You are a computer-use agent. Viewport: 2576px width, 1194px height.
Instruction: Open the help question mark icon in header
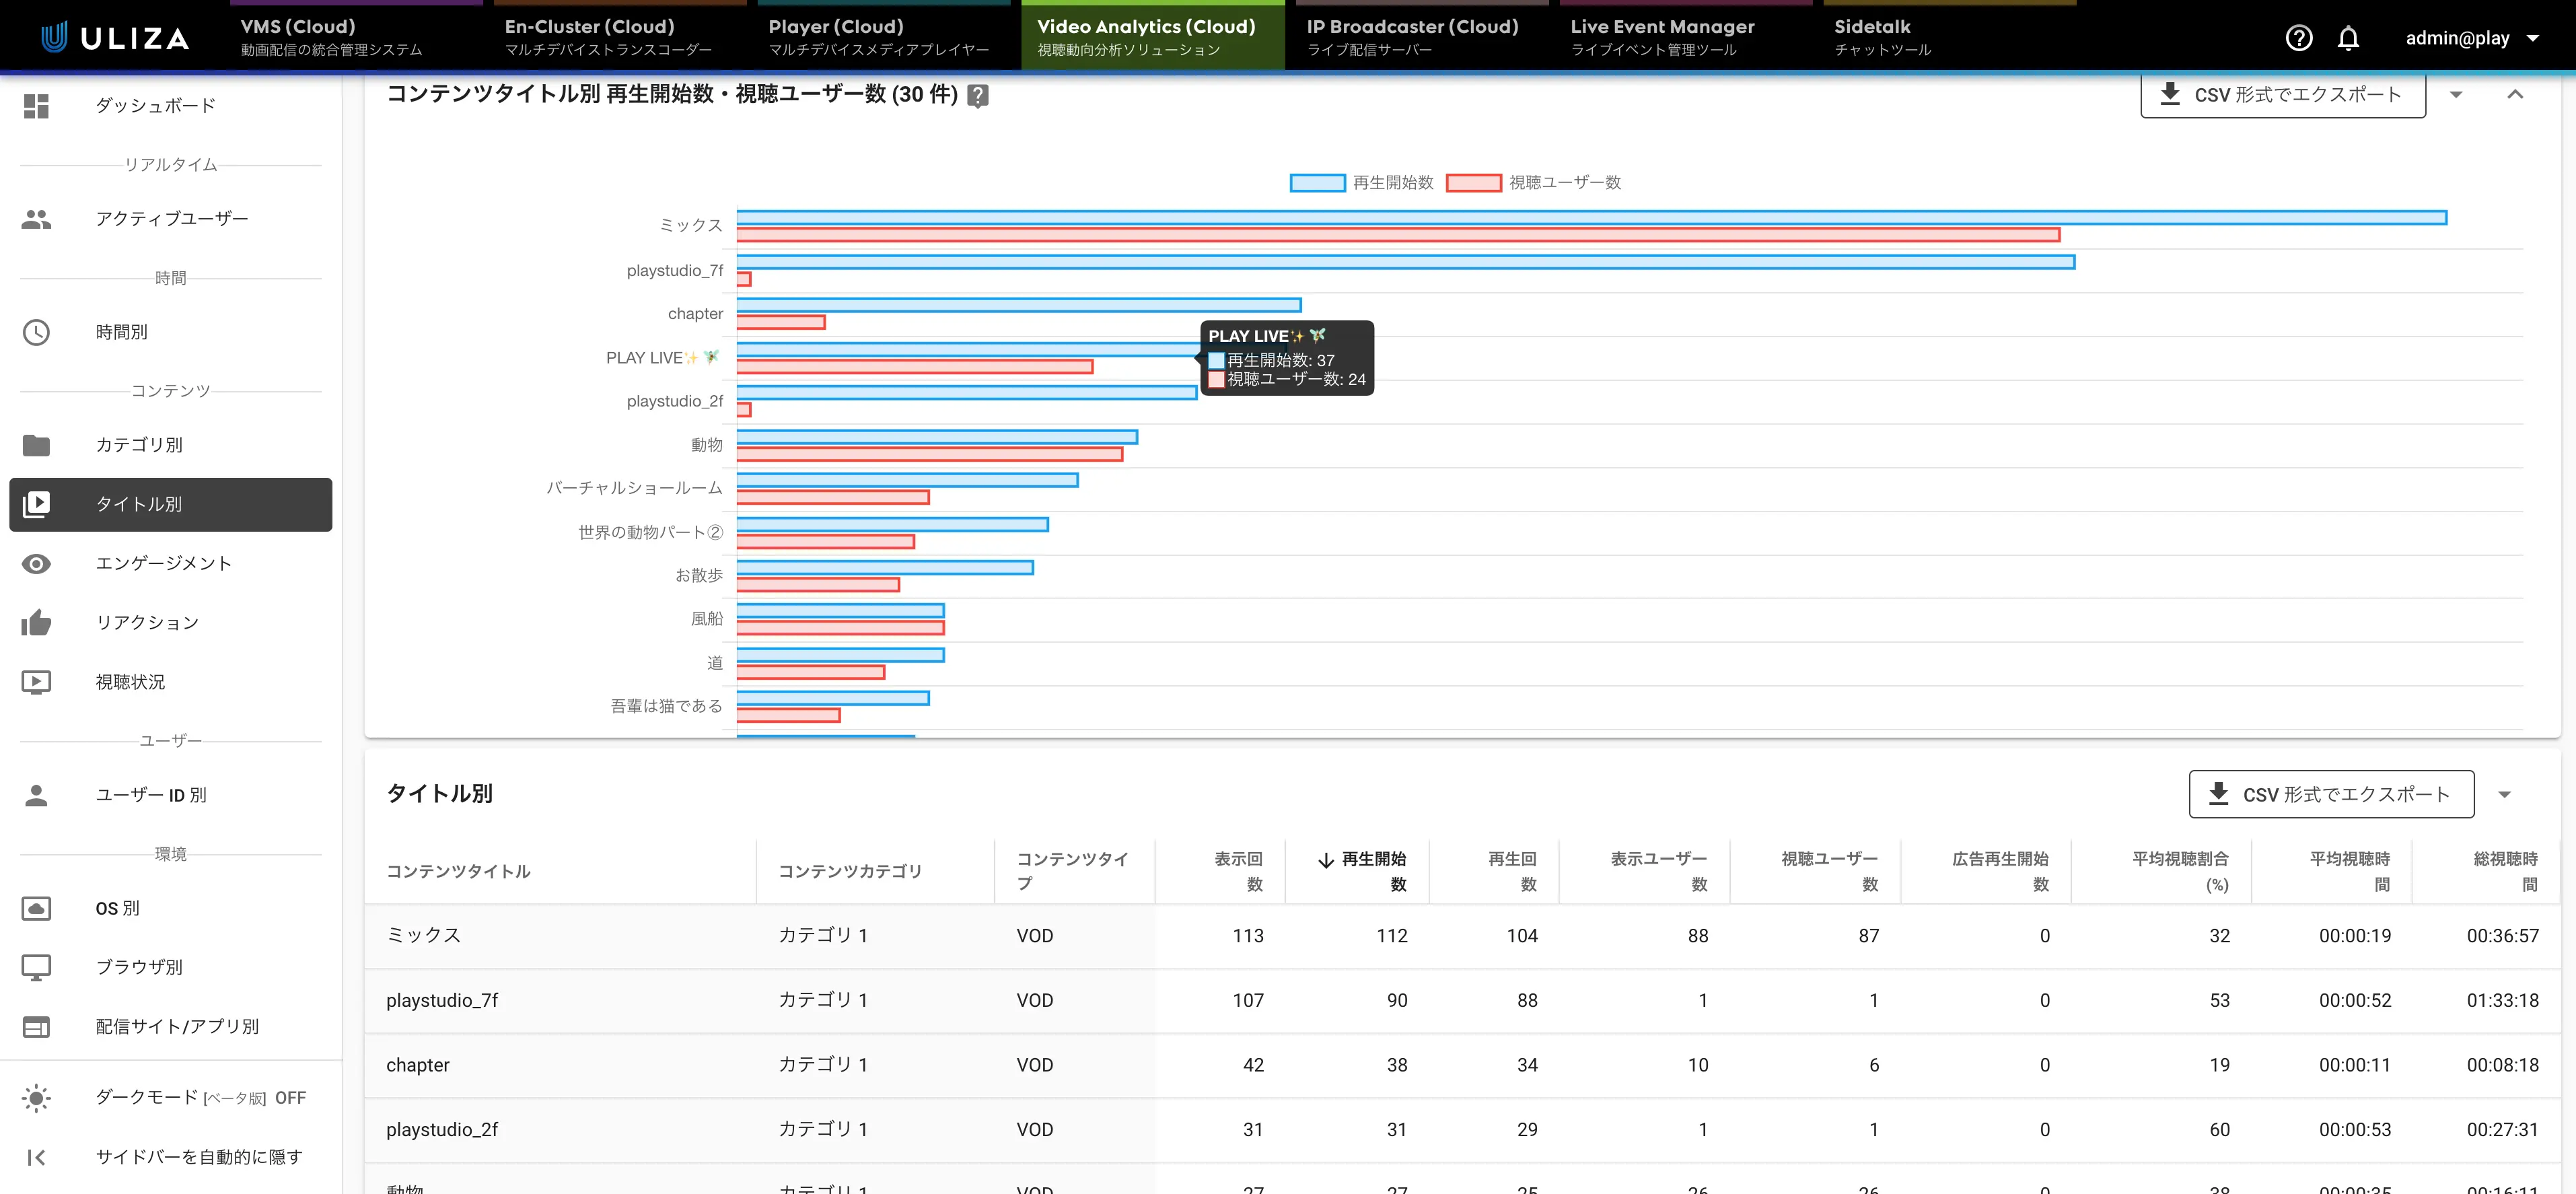pos(2299,38)
